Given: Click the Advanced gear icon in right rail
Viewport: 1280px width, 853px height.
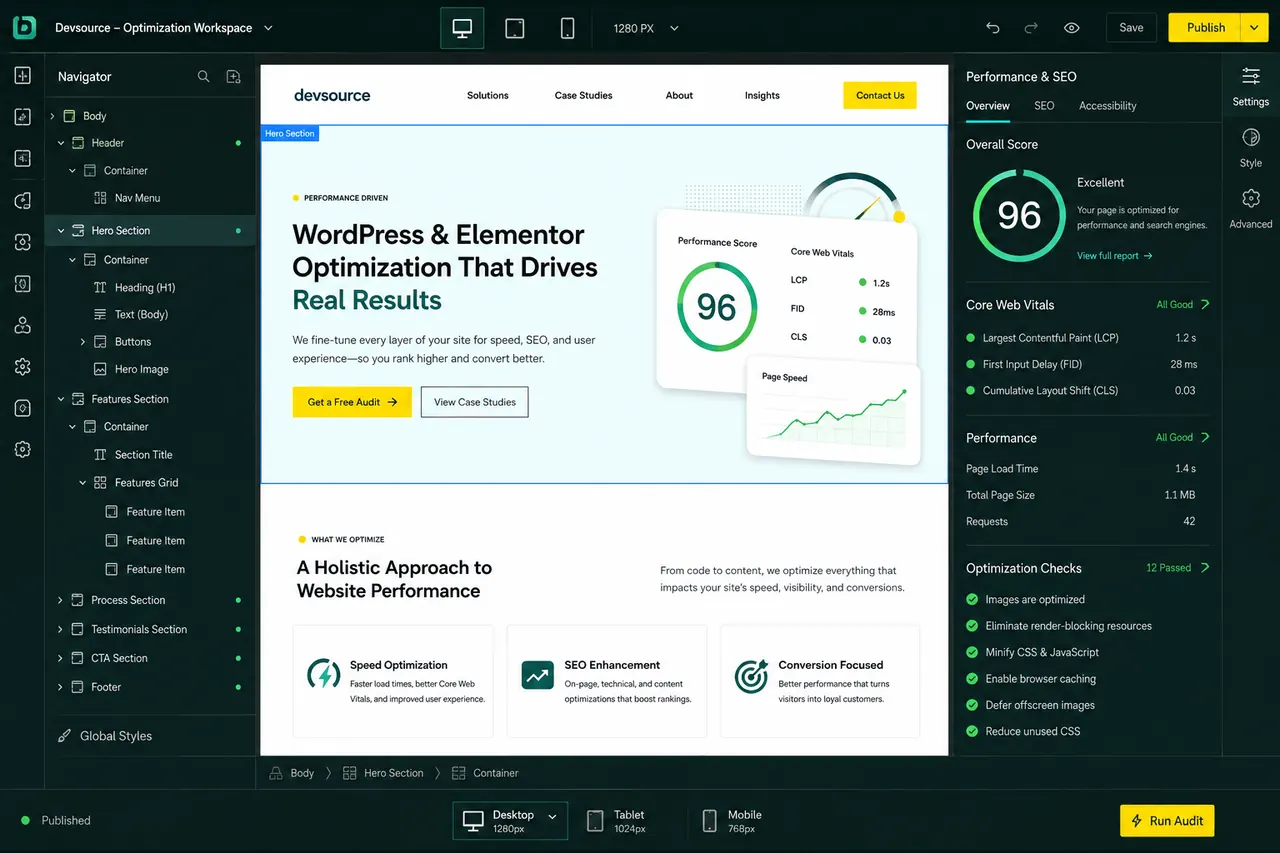Looking at the screenshot, I should pos(1250,198).
